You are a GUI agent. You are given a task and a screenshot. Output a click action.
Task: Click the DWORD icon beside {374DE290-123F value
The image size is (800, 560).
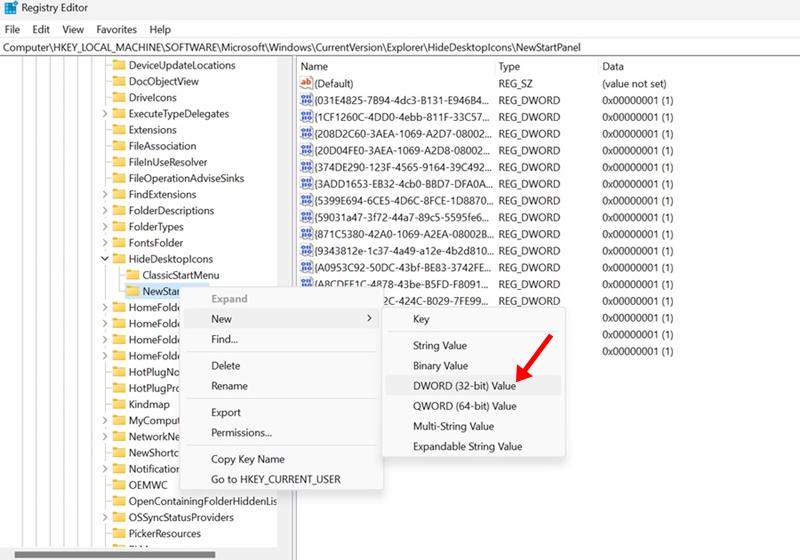(306, 167)
